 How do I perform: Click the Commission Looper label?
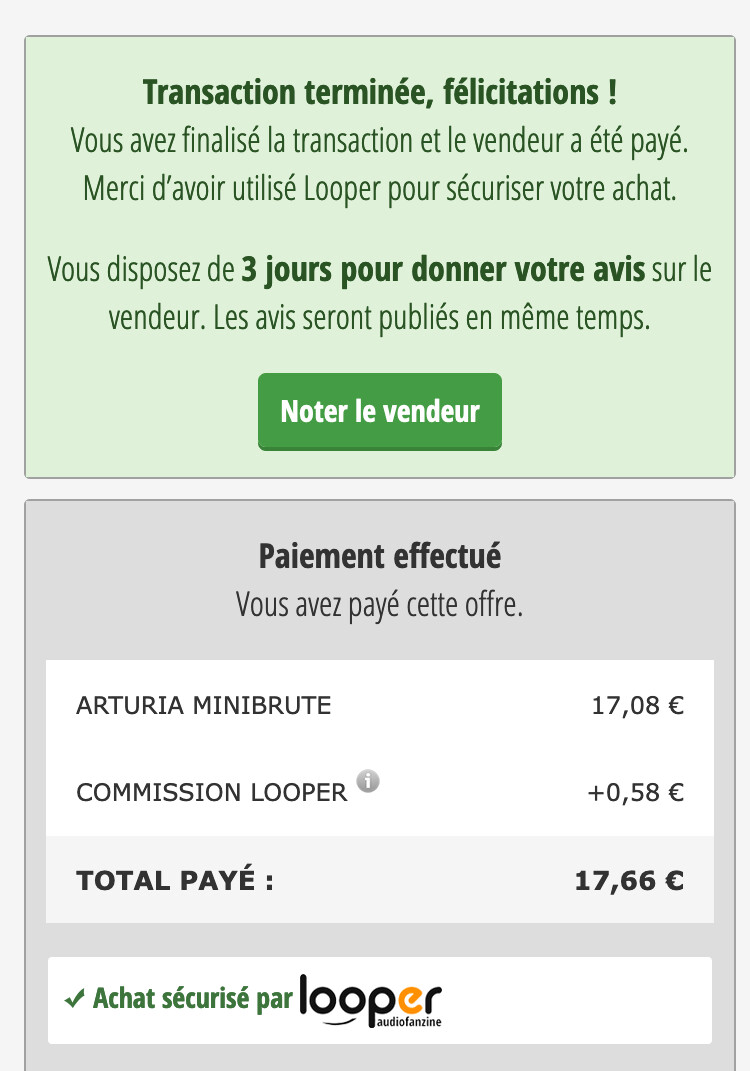coord(211,793)
